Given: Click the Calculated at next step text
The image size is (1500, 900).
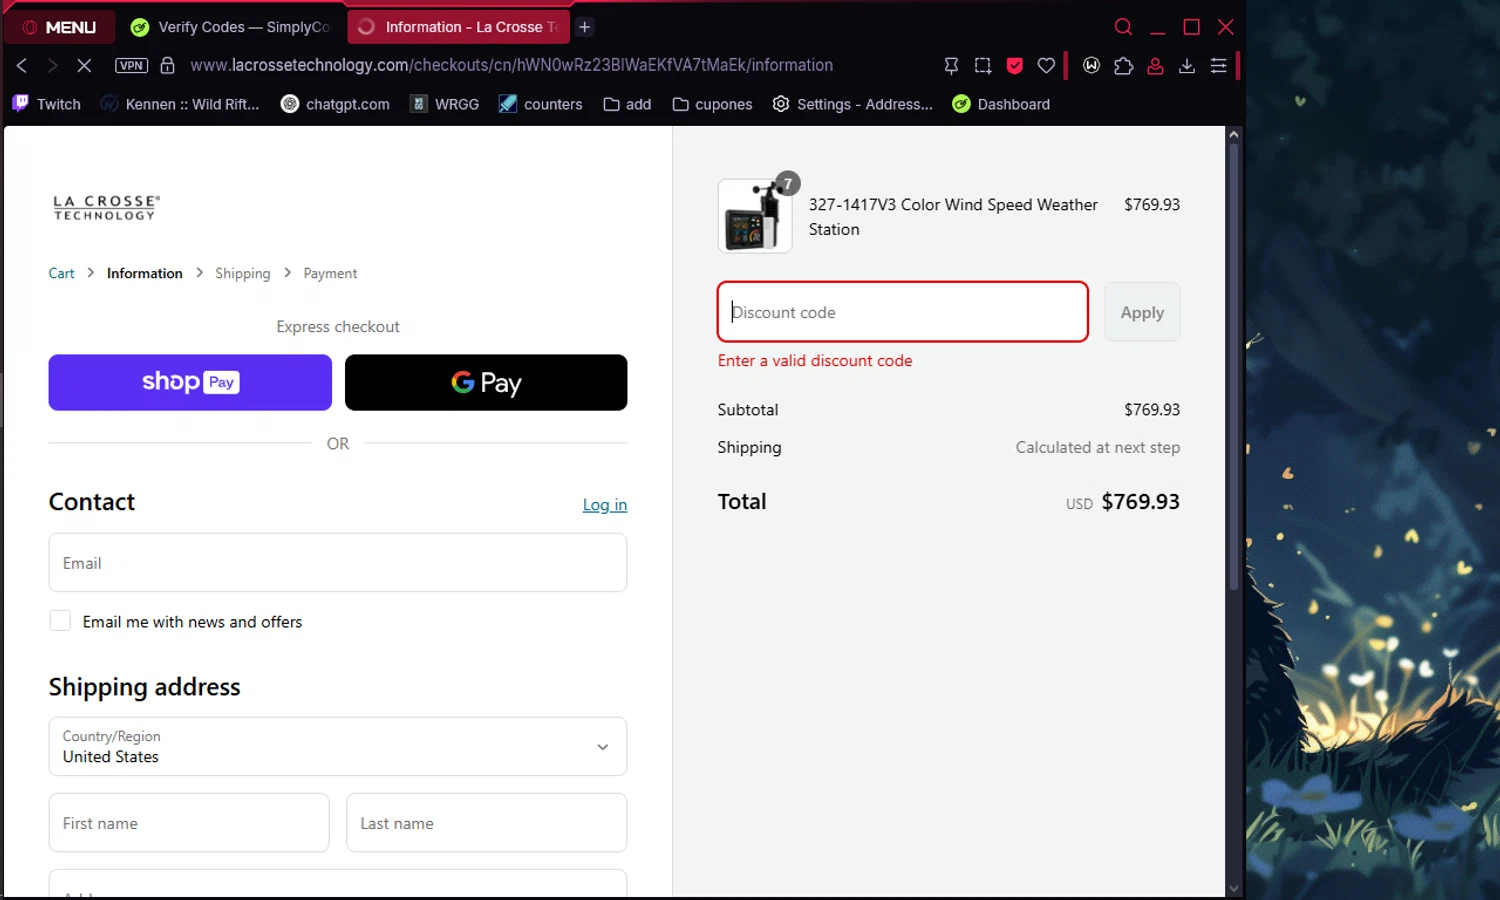Looking at the screenshot, I should click(1098, 448).
